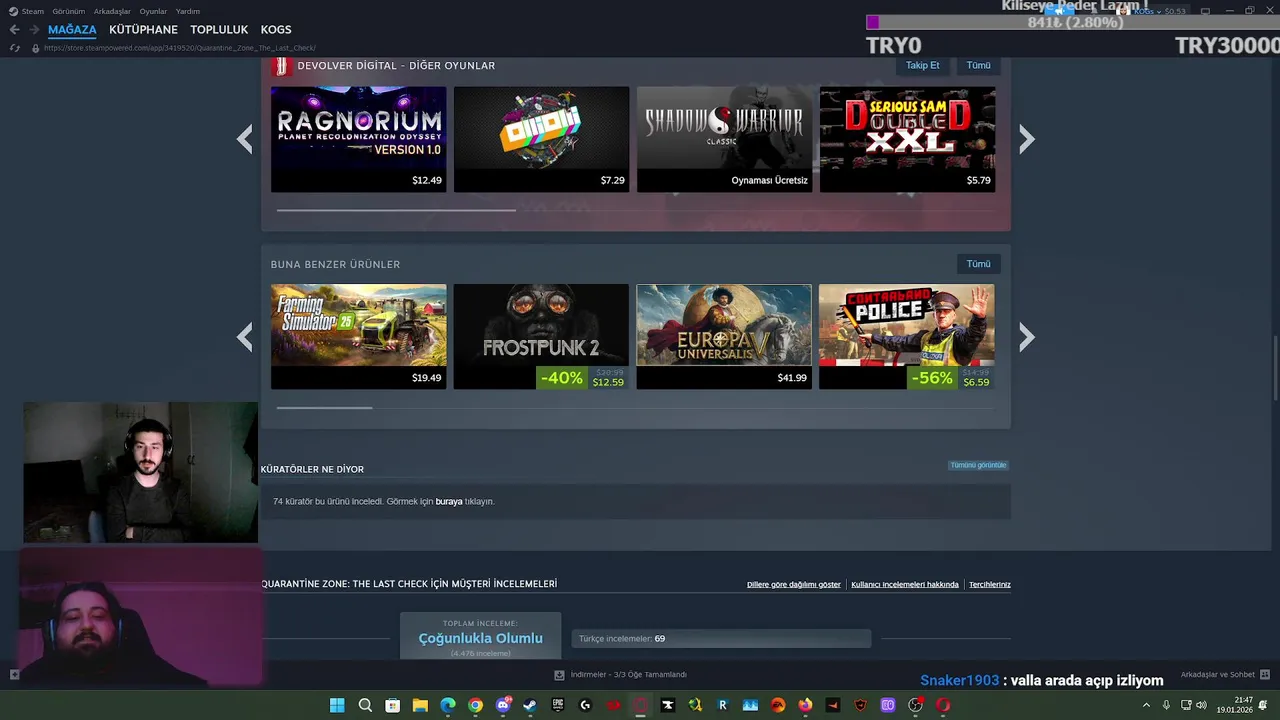Click the Çoğunlukla Olumlu review summary
1280x720 pixels.
coord(481,638)
